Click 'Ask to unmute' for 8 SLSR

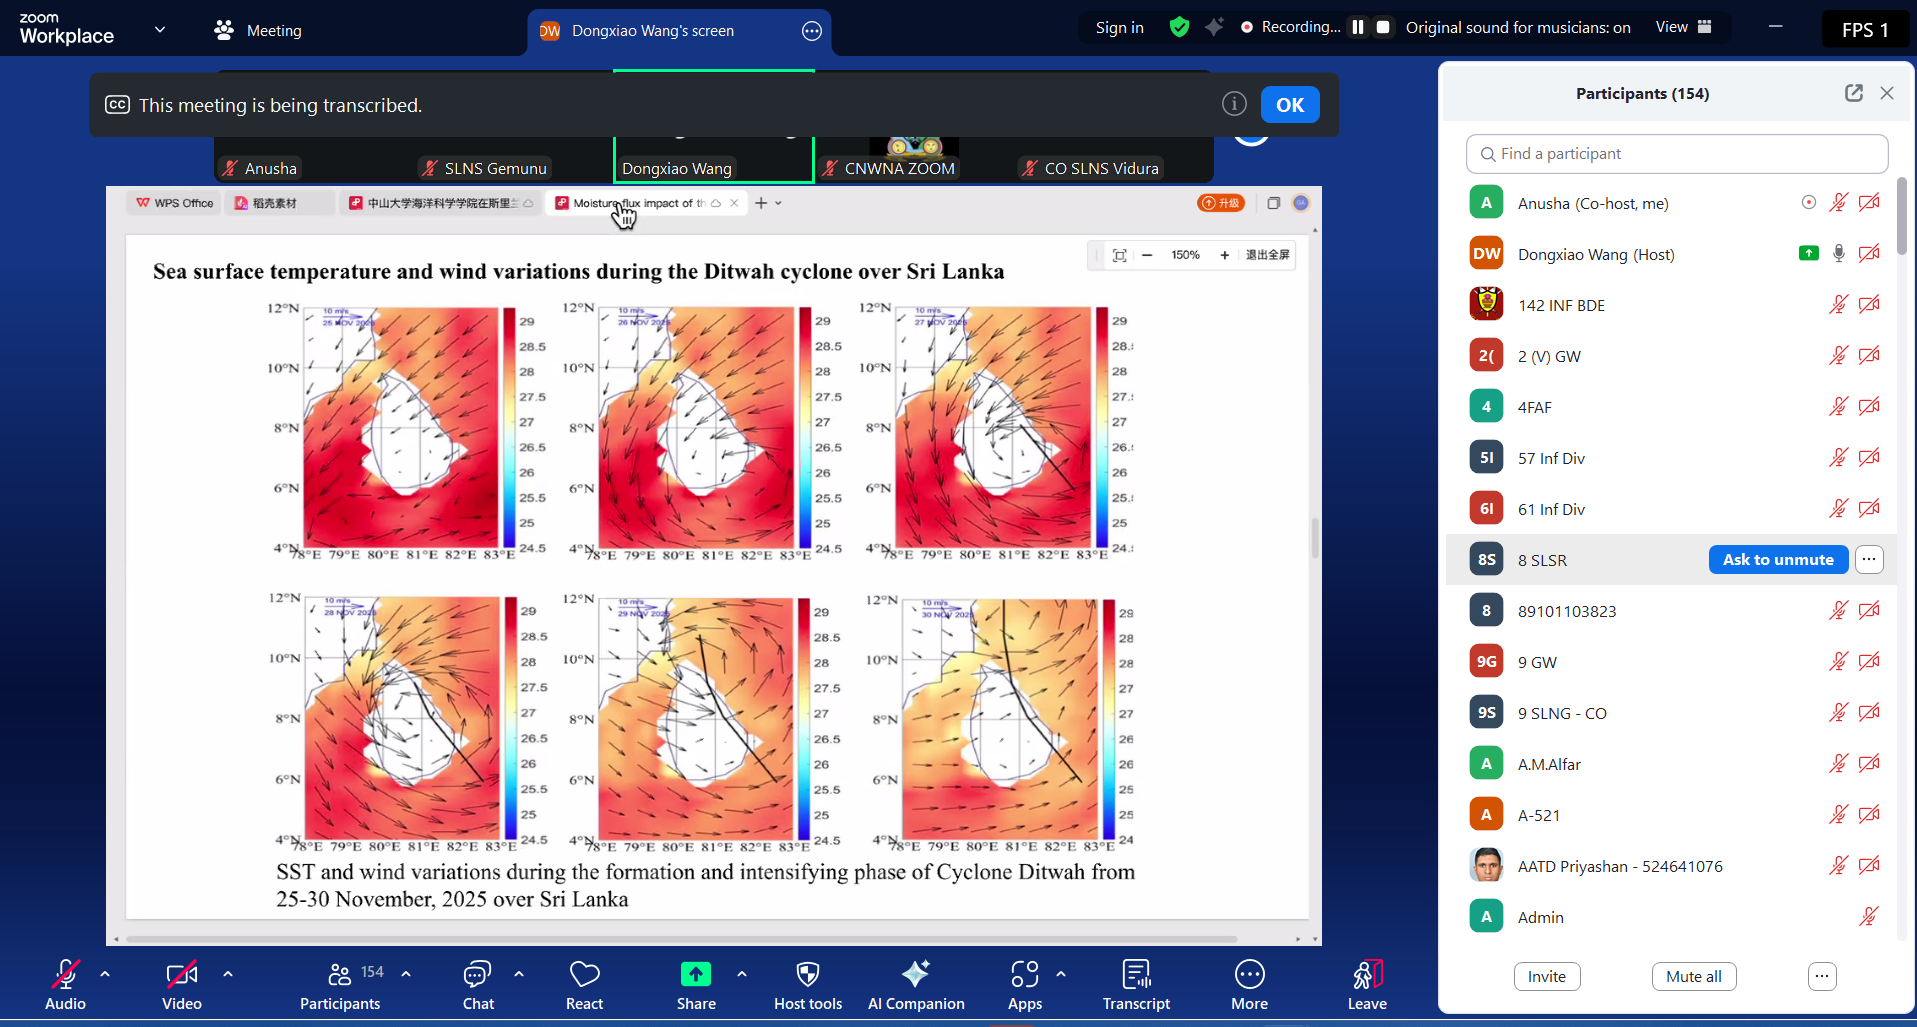1778,559
